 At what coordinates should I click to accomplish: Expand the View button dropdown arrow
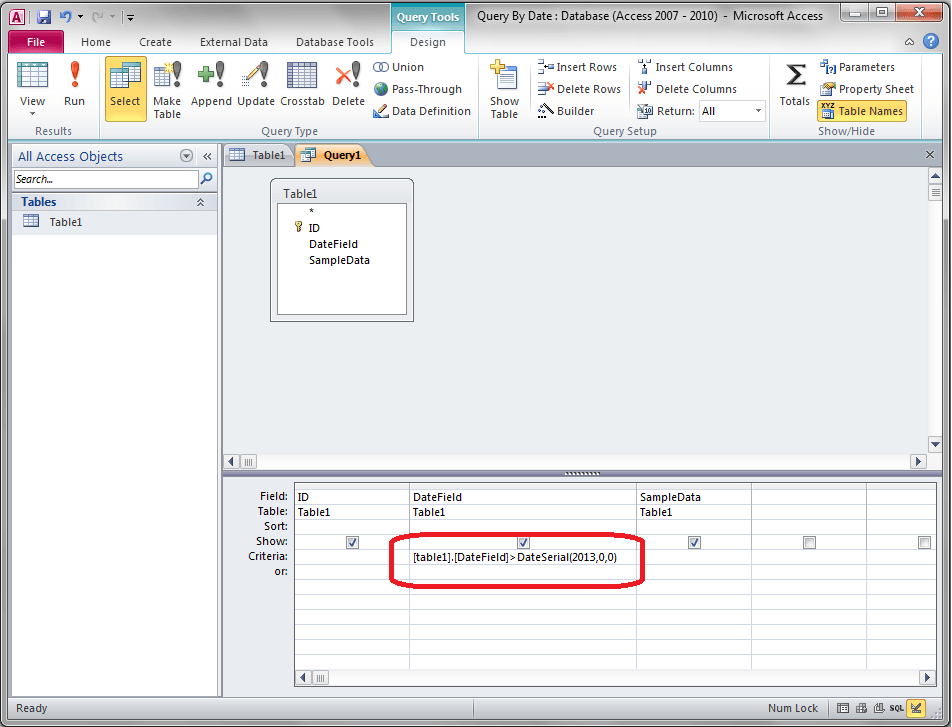point(32,114)
